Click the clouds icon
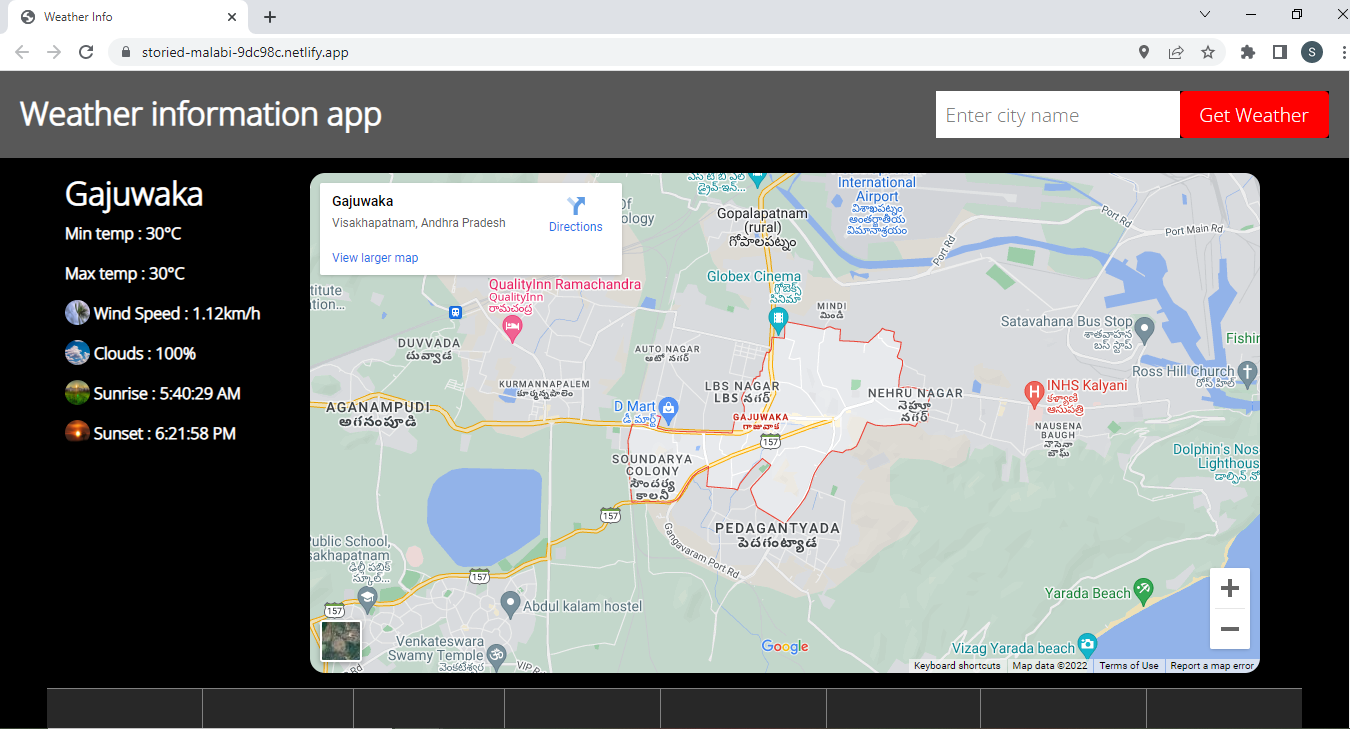The width and height of the screenshot is (1350, 729). click(77, 353)
